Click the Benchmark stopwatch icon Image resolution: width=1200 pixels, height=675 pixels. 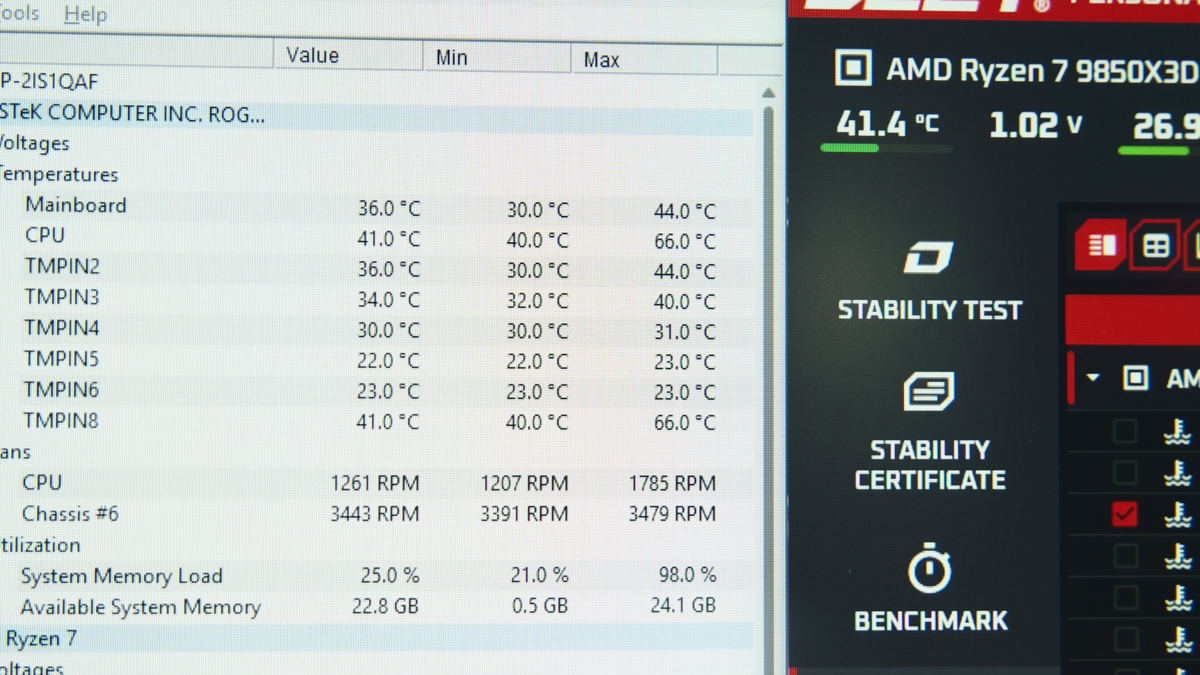tap(930, 568)
